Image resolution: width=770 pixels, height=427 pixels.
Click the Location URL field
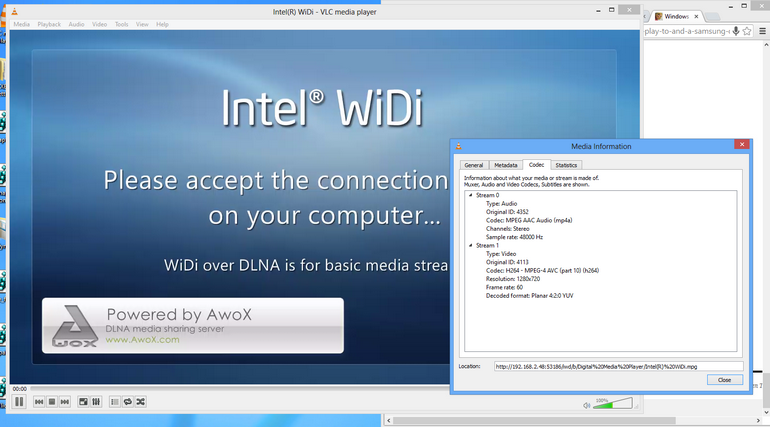(618, 367)
